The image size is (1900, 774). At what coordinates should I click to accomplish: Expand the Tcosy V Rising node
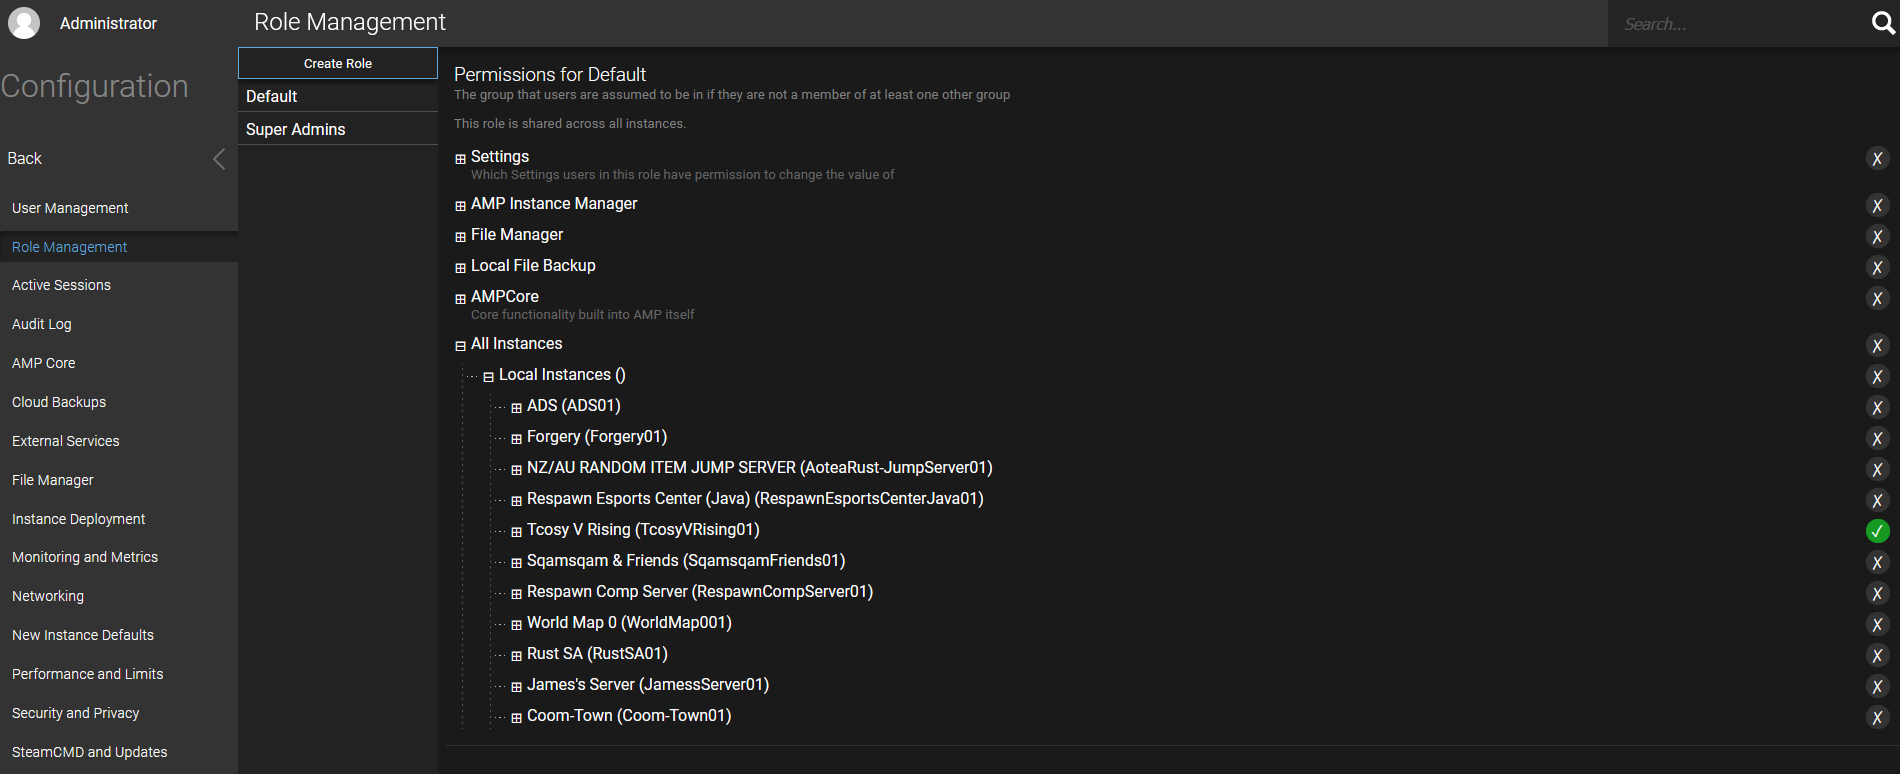coord(516,532)
